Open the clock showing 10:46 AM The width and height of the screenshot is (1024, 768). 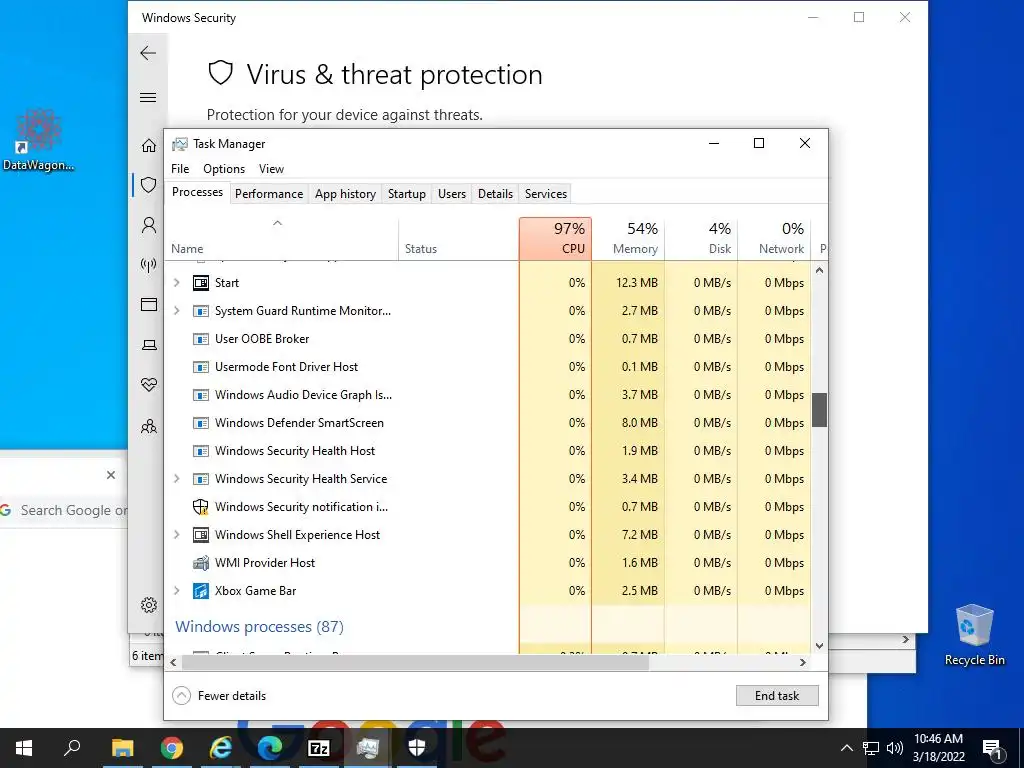point(938,748)
